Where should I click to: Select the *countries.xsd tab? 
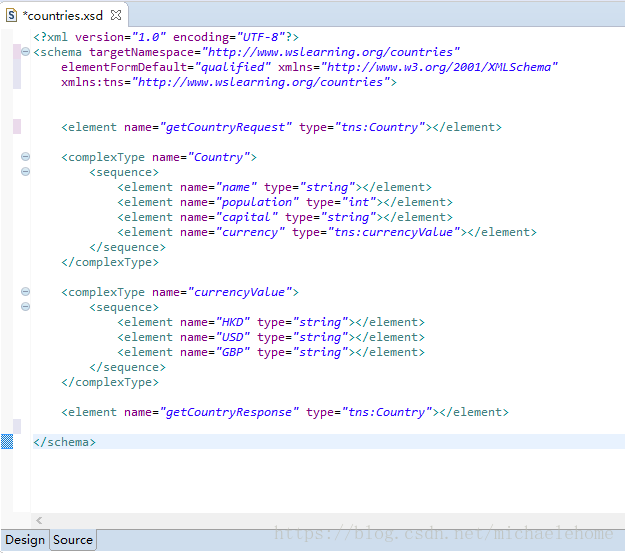click(63, 16)
